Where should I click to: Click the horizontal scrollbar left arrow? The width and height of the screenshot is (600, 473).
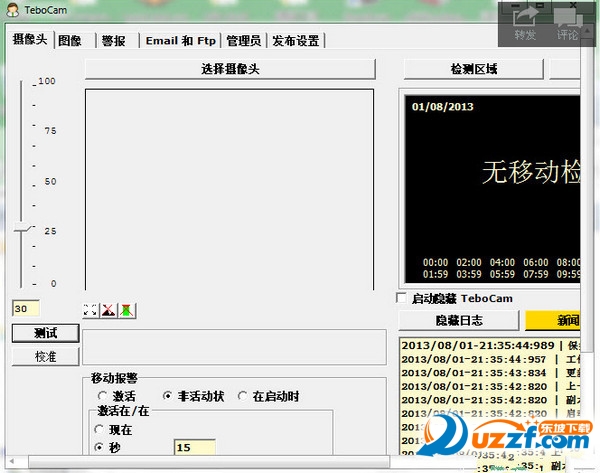pos(12,461)
